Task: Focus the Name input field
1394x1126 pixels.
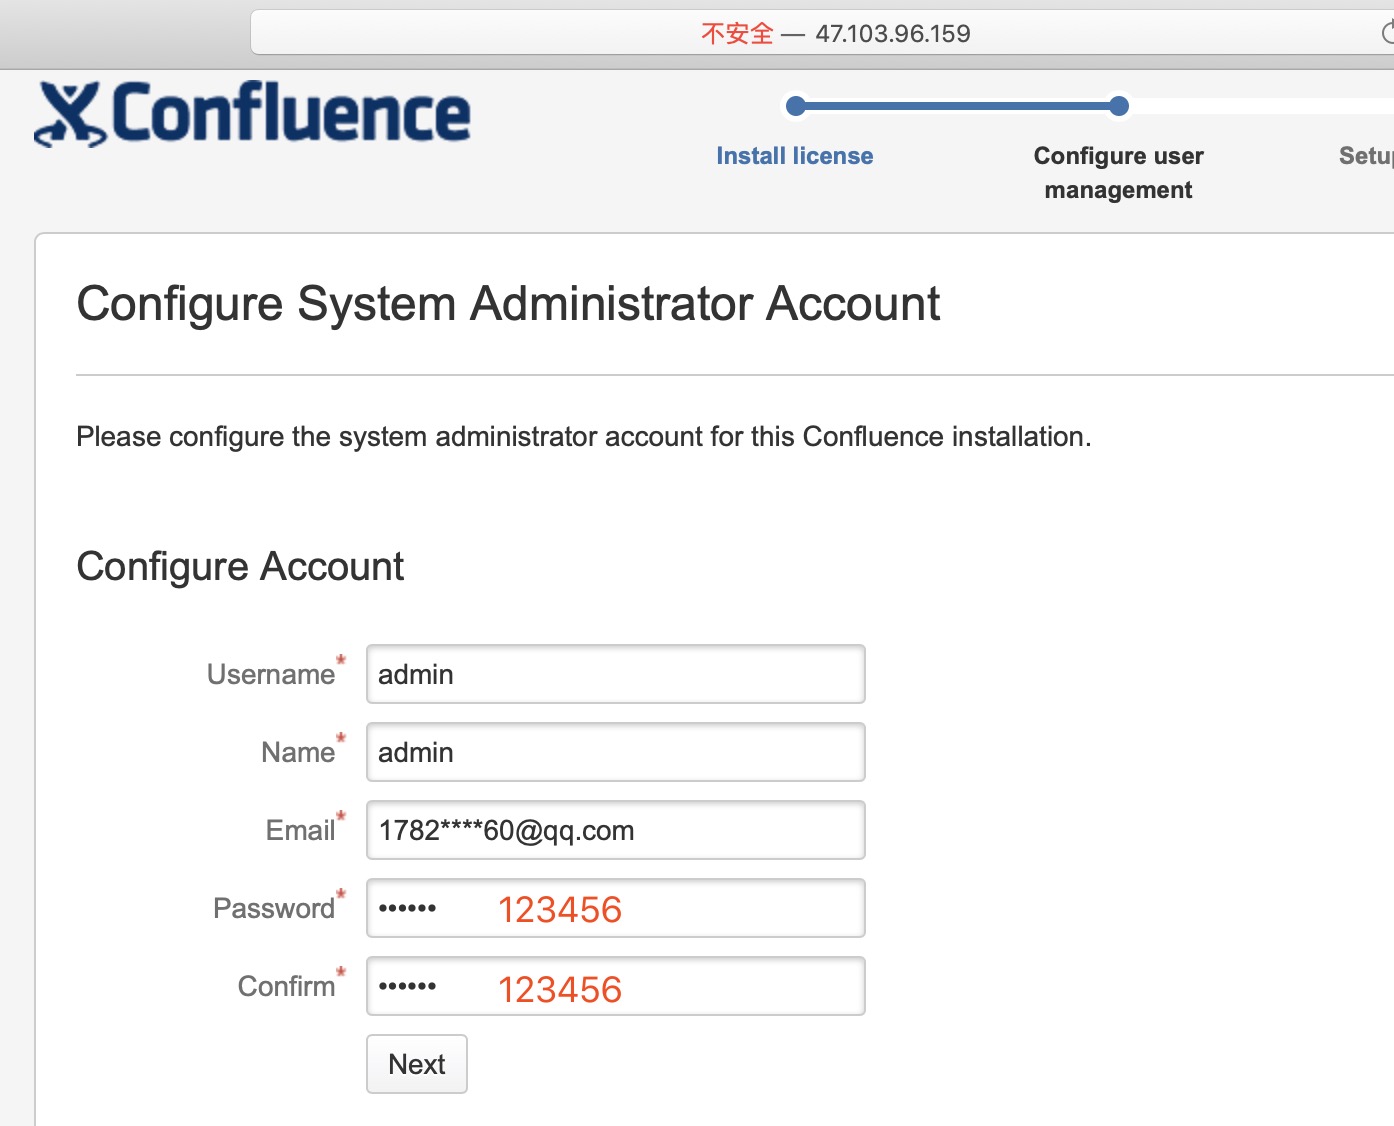Action: [x=616, y=752]
